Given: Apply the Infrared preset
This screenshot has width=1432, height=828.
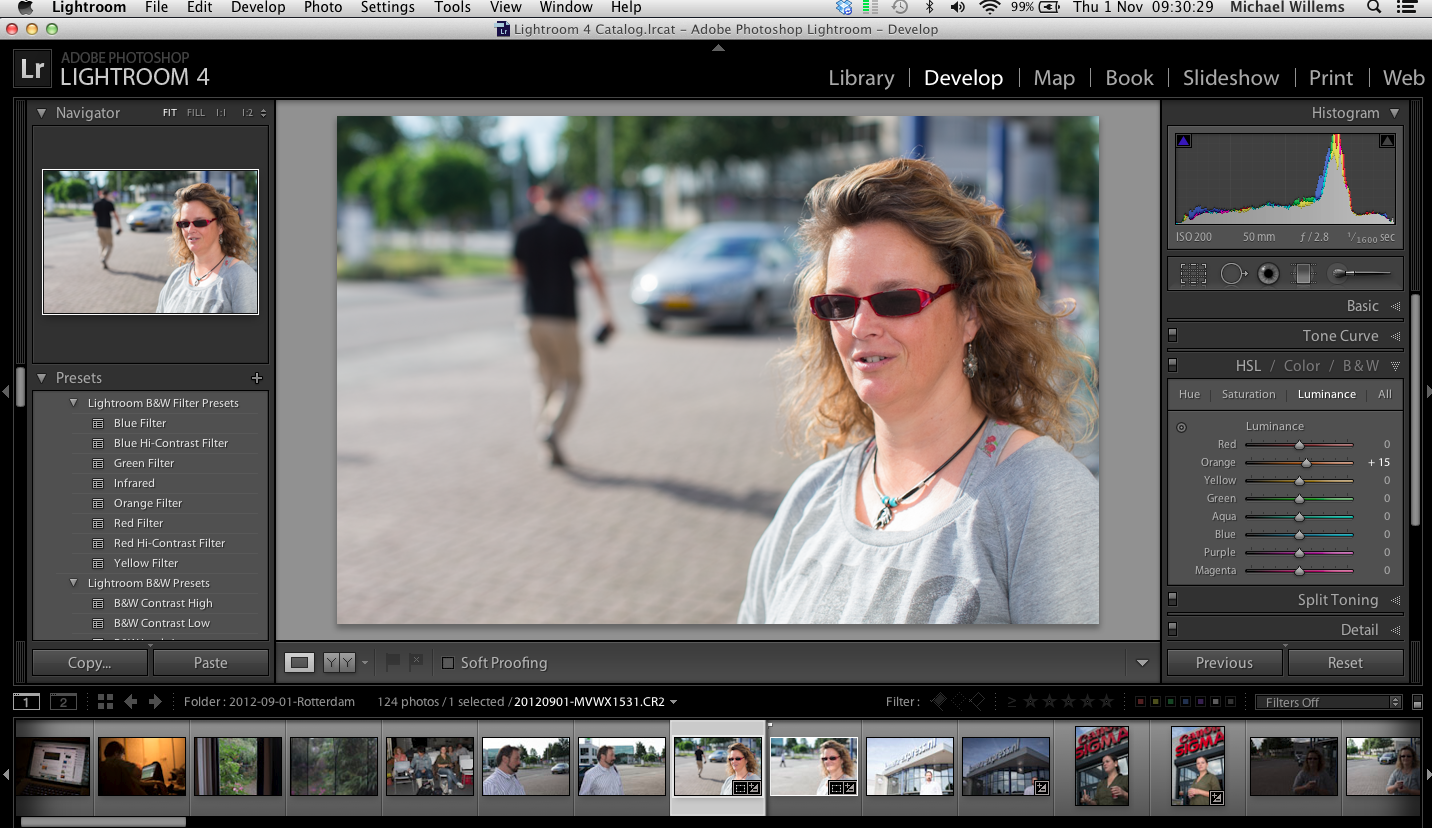Looking at the screenshot, I should tap(134, 483).
